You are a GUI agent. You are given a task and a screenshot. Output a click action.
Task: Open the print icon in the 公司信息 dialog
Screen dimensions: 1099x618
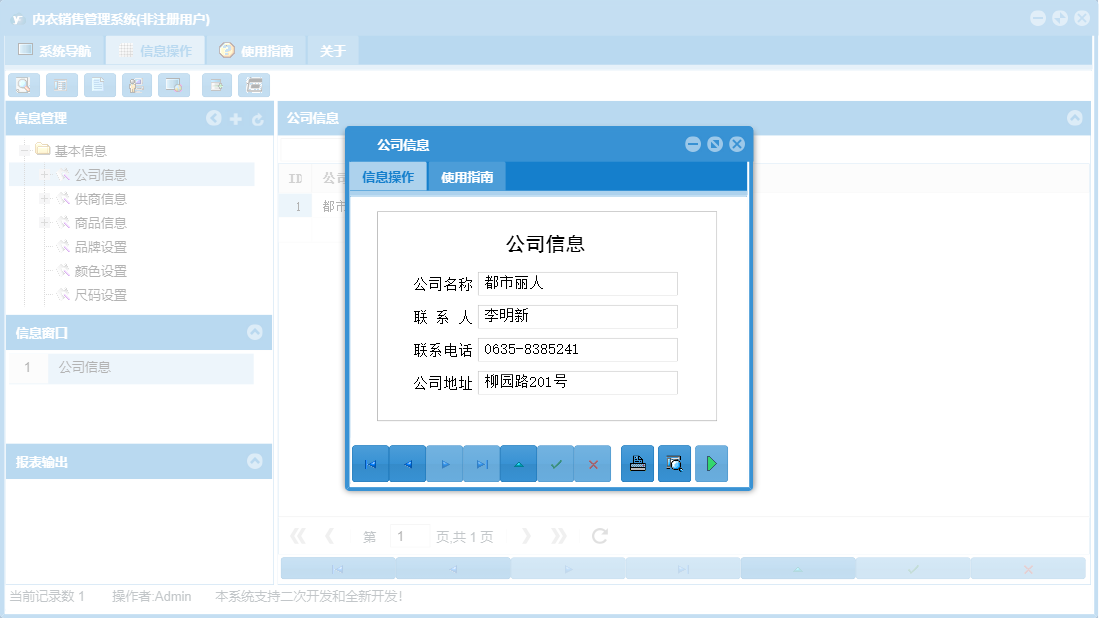(x=637, y=463)
